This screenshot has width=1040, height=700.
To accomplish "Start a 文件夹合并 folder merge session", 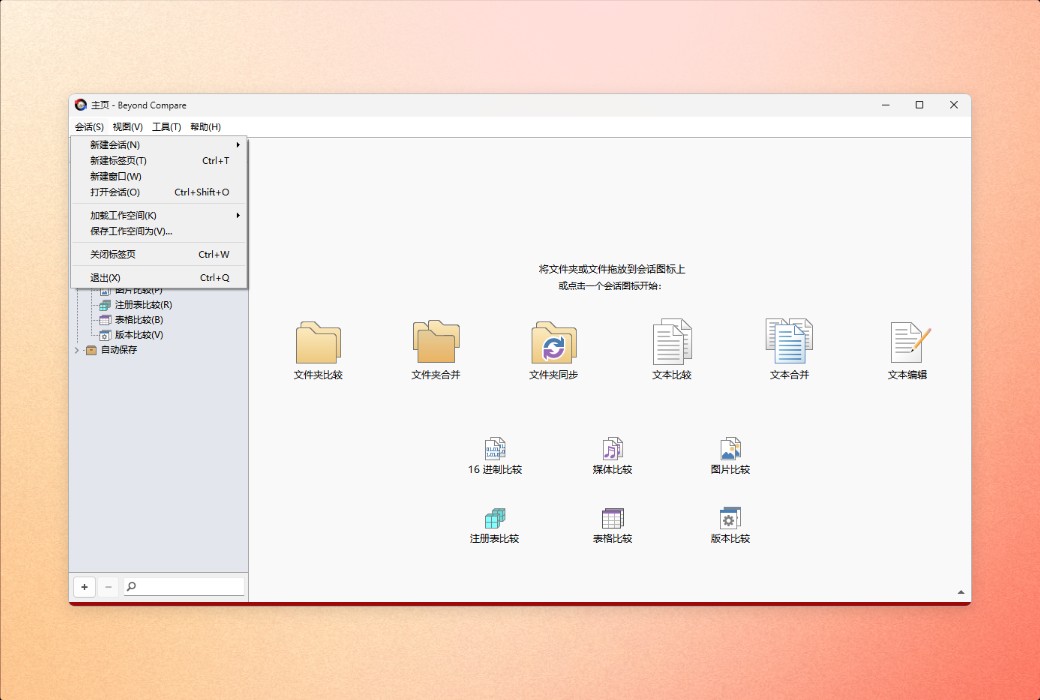I will [436, 349].
